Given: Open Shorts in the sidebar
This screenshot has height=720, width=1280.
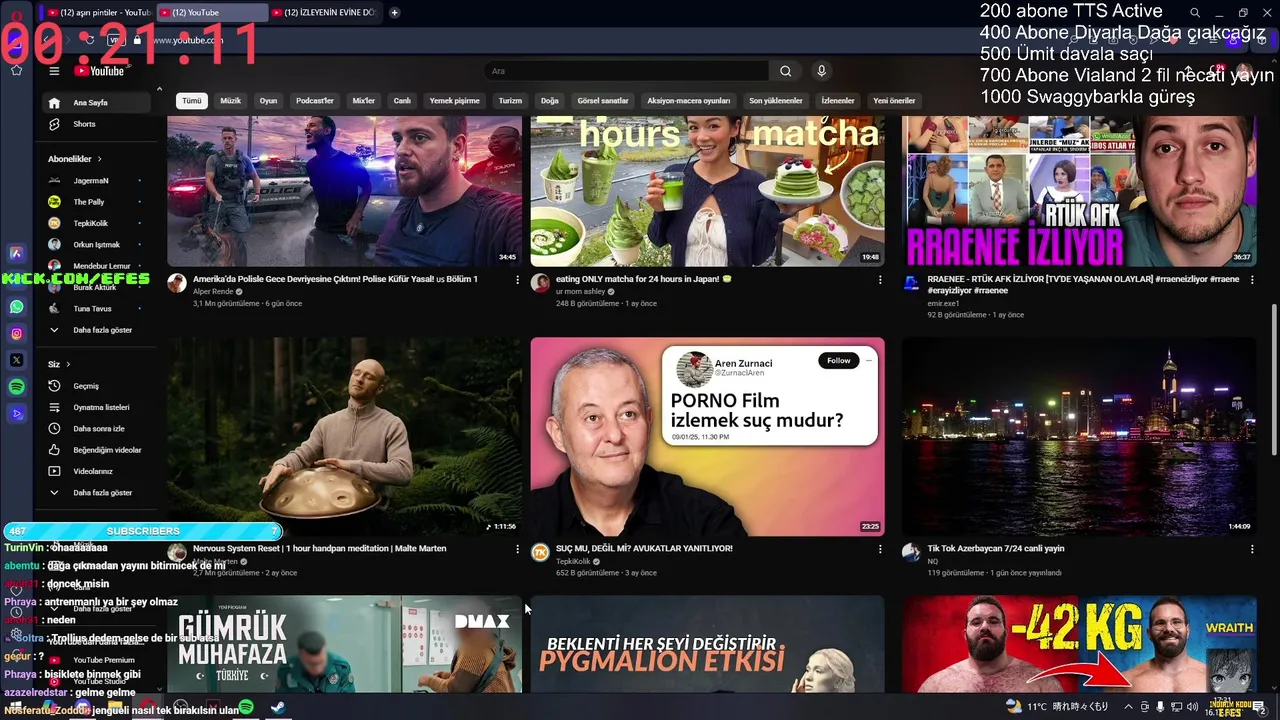Looking at the screenshot, I should [x=98, y=124].
